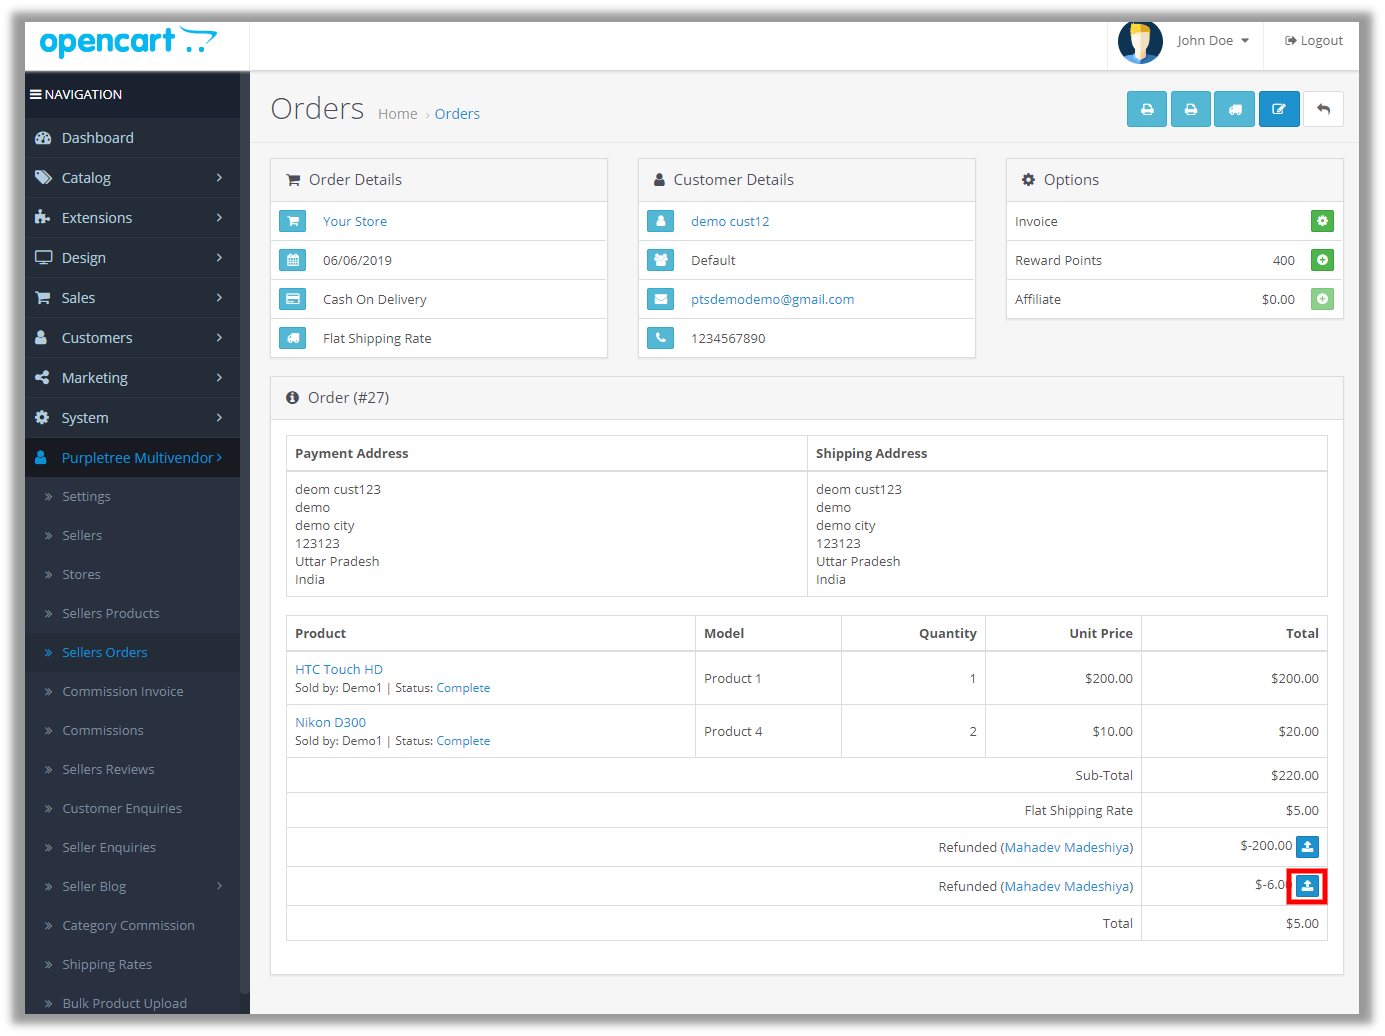
Task: Click Mahadev Madeshiya link beside $-6.00 refund
Action: pos(1067,886)
